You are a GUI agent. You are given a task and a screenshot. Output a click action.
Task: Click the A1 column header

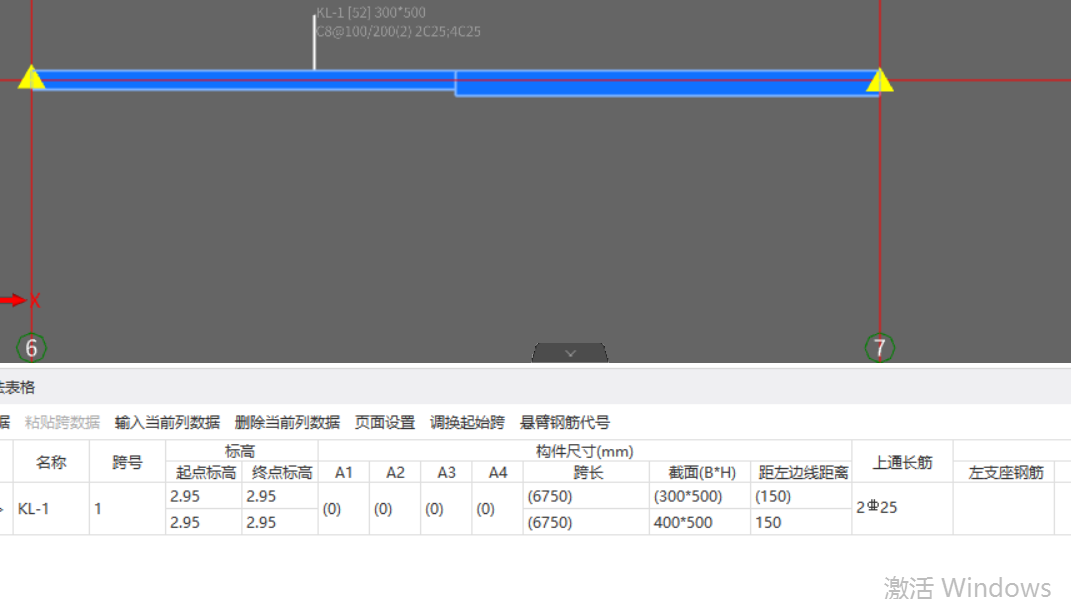tap(344, 473)
